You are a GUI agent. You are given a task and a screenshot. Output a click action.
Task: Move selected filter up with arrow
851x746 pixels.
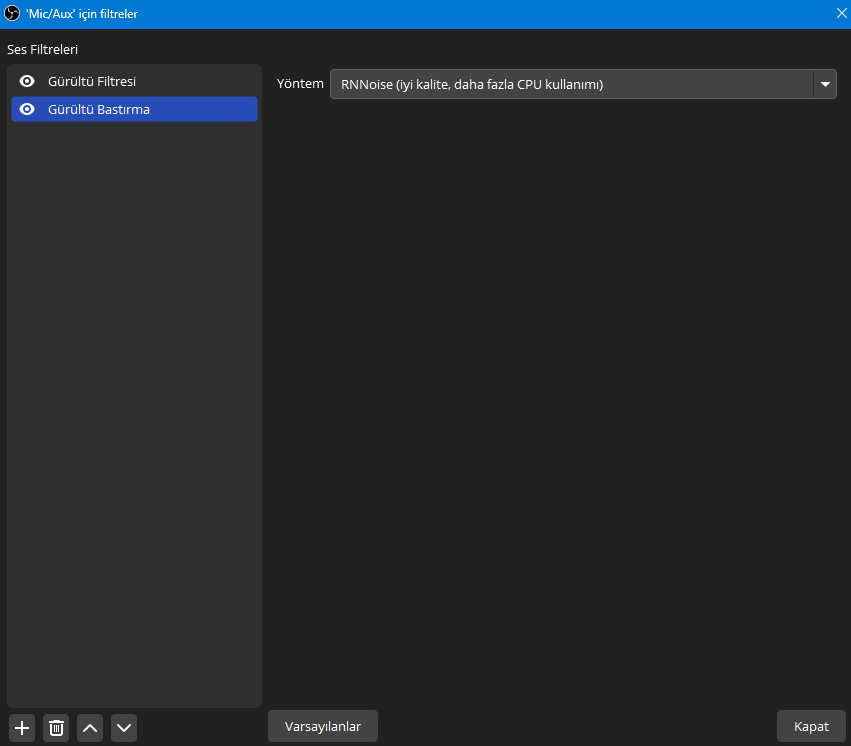(x=90, y=728)
